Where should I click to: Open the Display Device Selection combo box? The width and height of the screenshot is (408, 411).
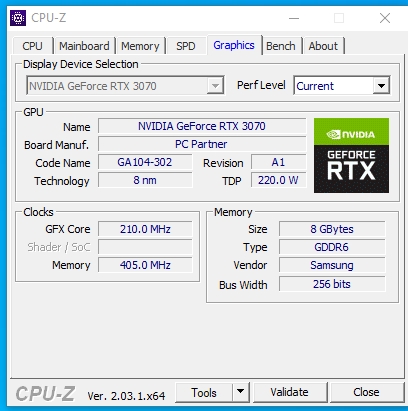point(125,86)
